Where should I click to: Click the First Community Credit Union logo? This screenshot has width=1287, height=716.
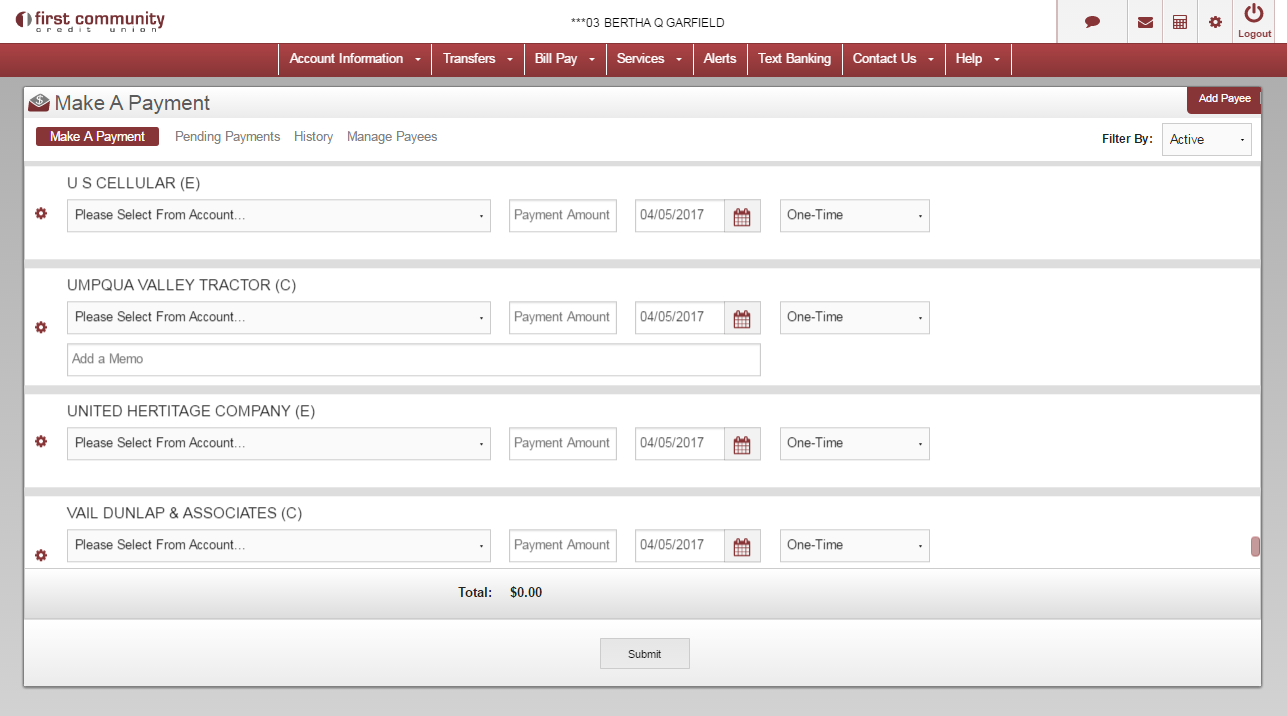[x=90, y=21]
